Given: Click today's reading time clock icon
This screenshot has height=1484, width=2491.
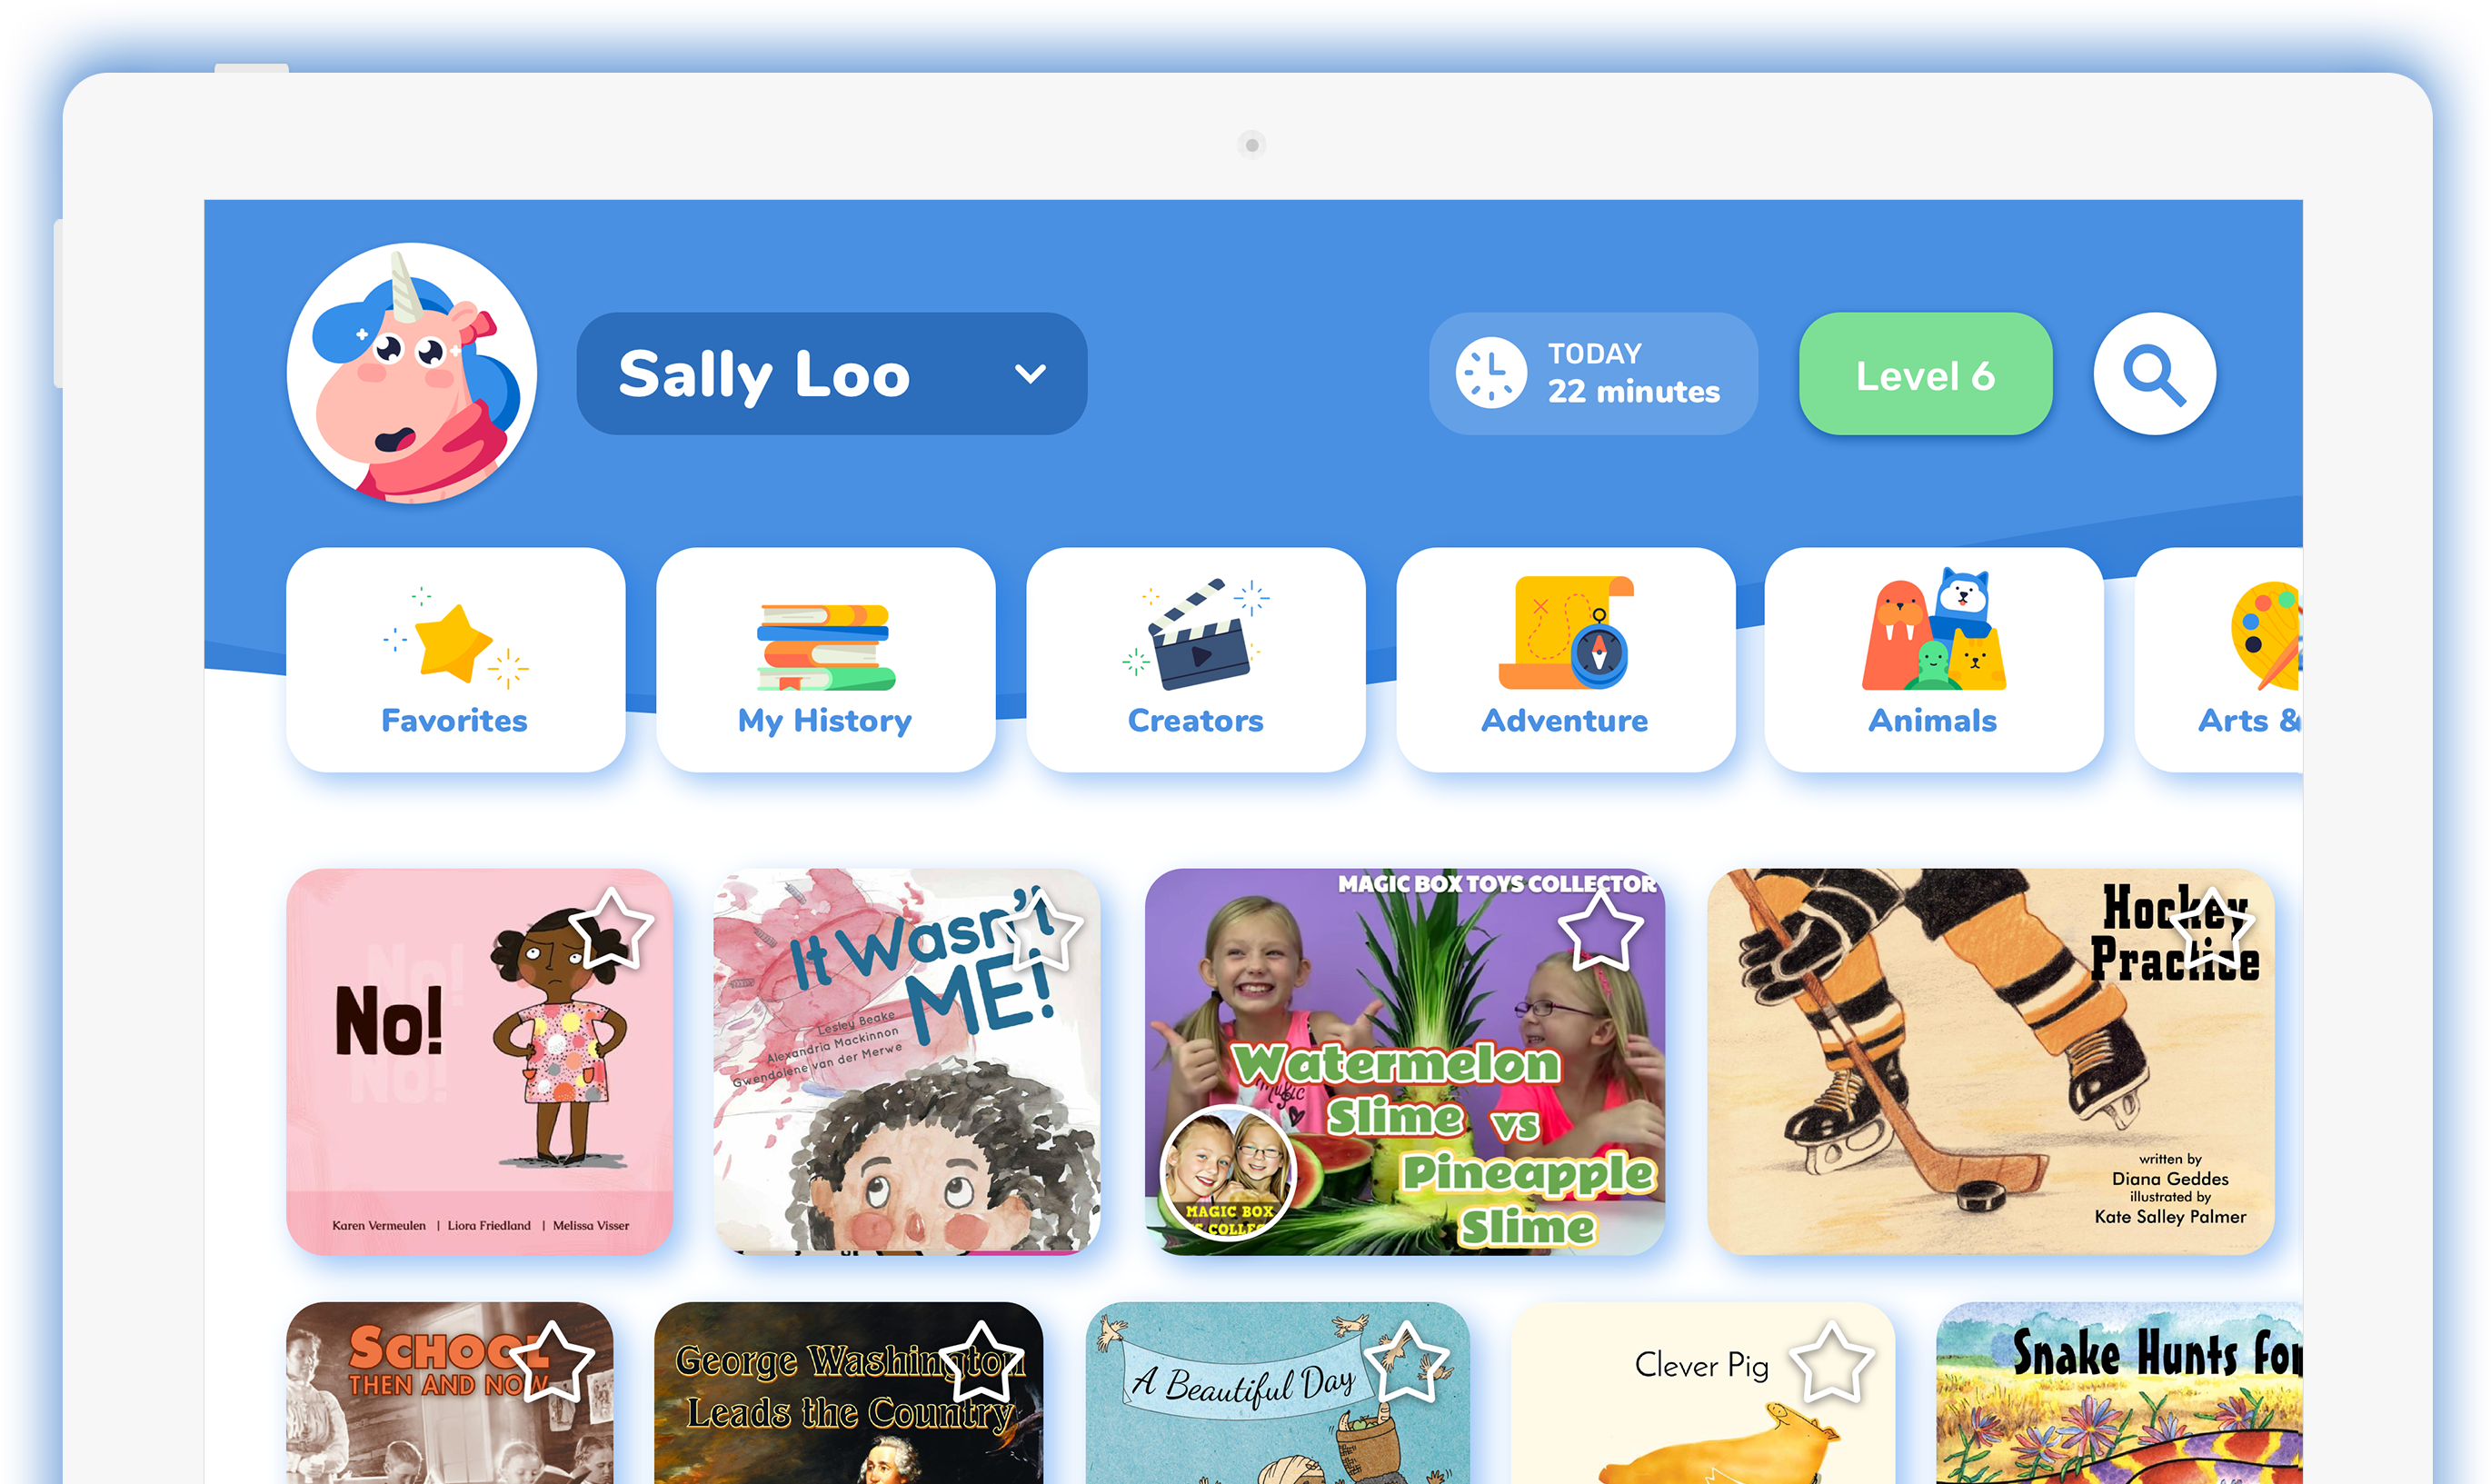Looking at the screenshot, I should pos(1490,374).
